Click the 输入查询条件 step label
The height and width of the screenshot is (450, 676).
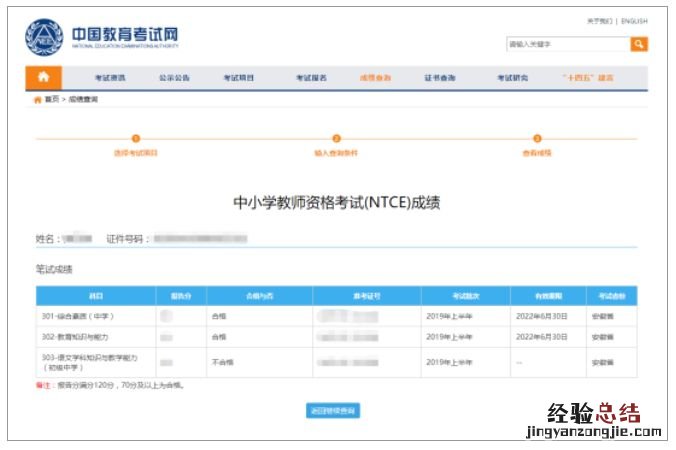coord(336,153)
